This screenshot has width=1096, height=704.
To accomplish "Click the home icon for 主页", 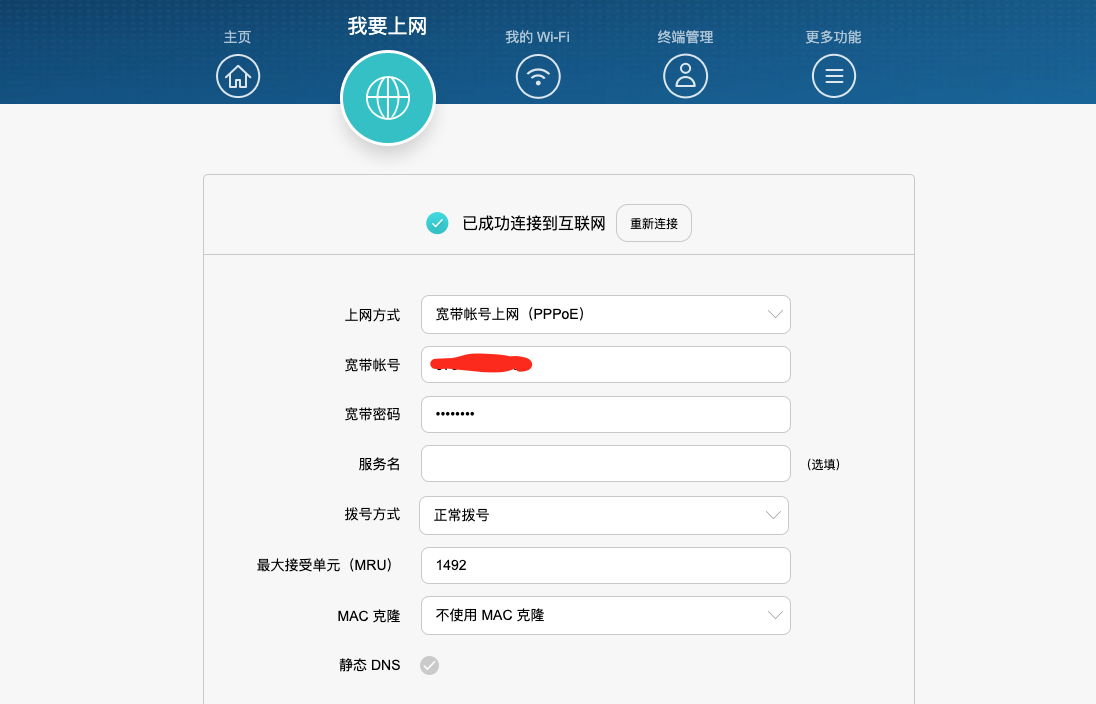I will pos(237,76).
